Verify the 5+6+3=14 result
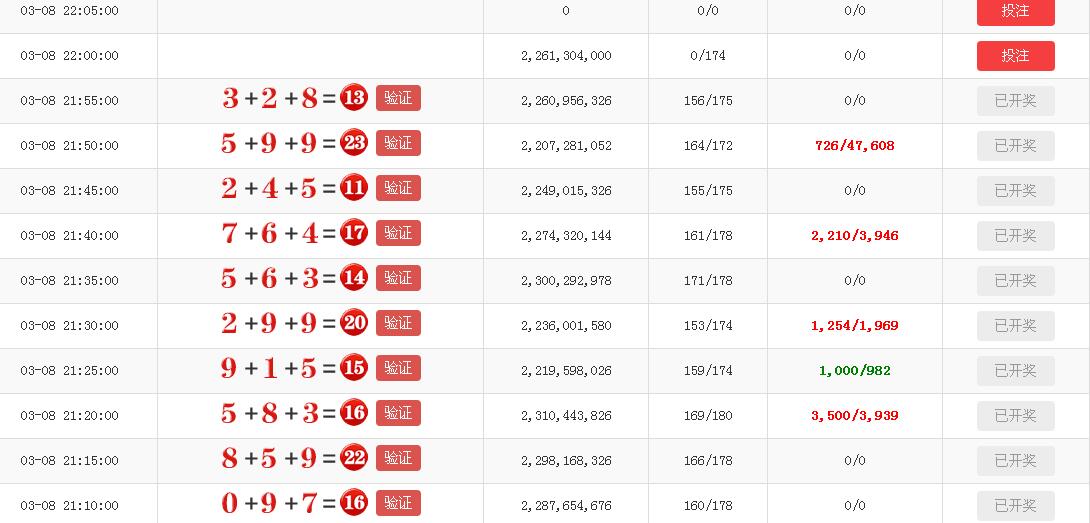The image size is (1090, 523). point(398,278)
